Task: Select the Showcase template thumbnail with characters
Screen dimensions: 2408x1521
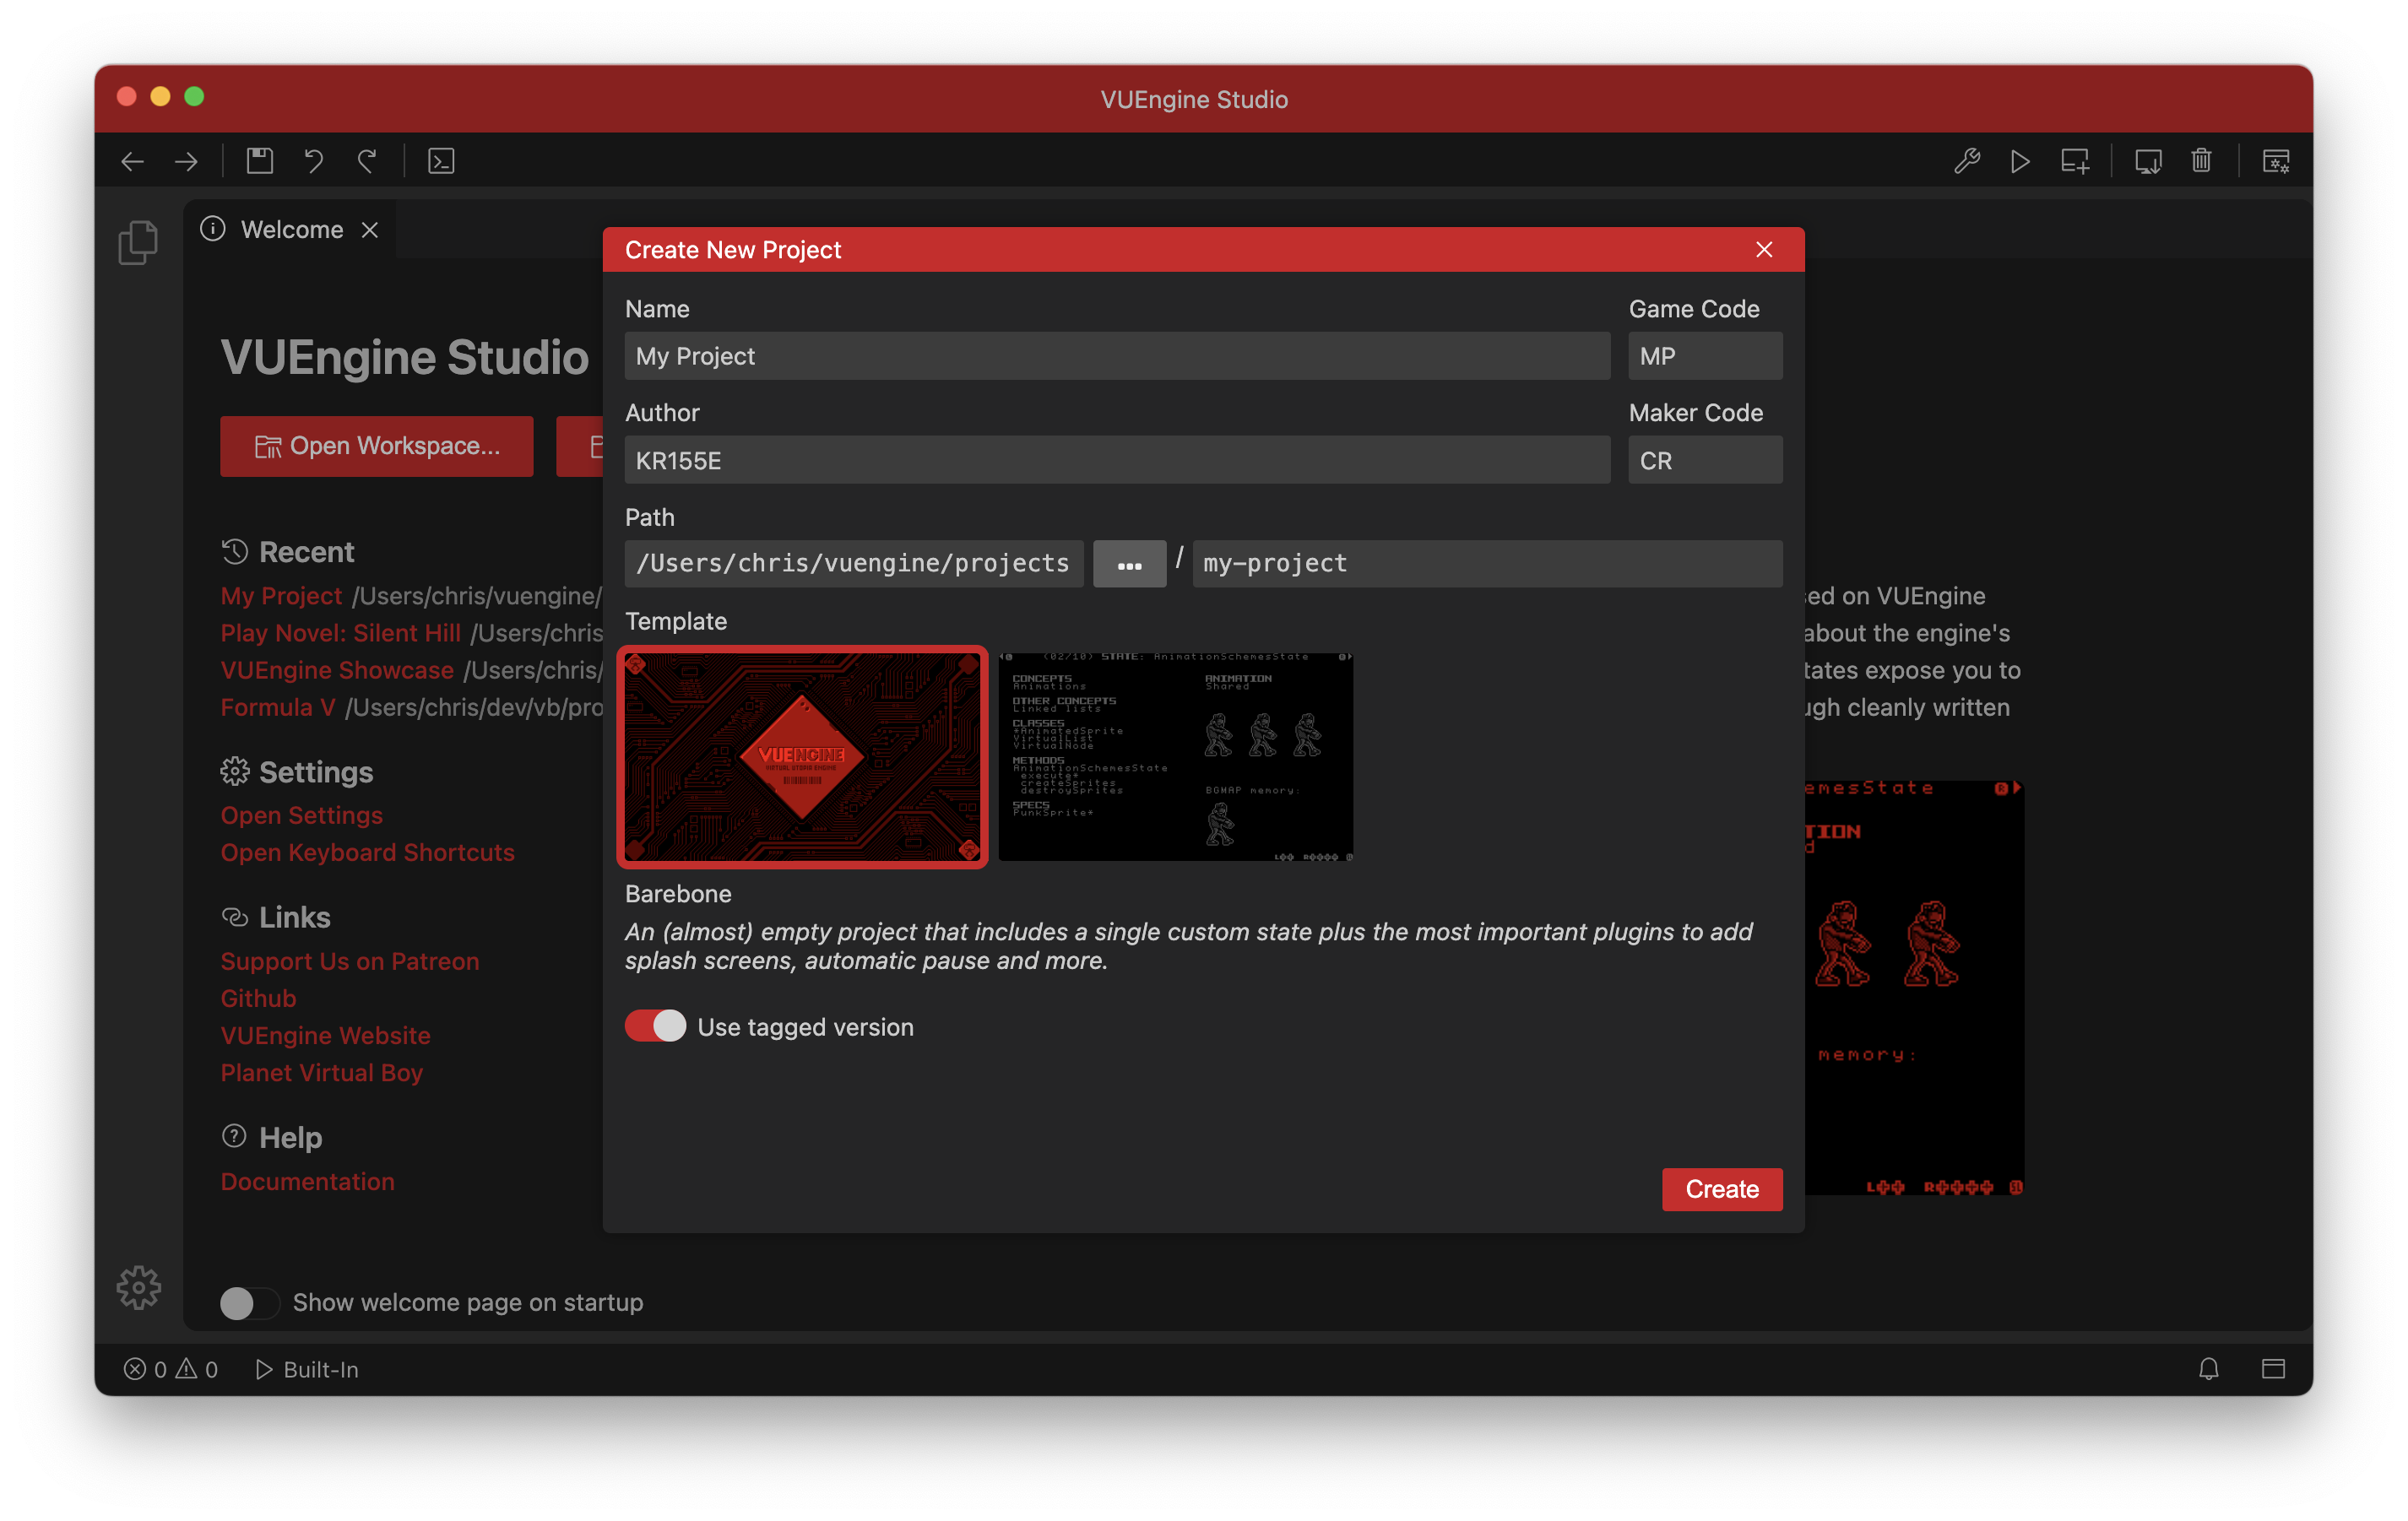Action: pyautogui.click(x=1176, y=757)
